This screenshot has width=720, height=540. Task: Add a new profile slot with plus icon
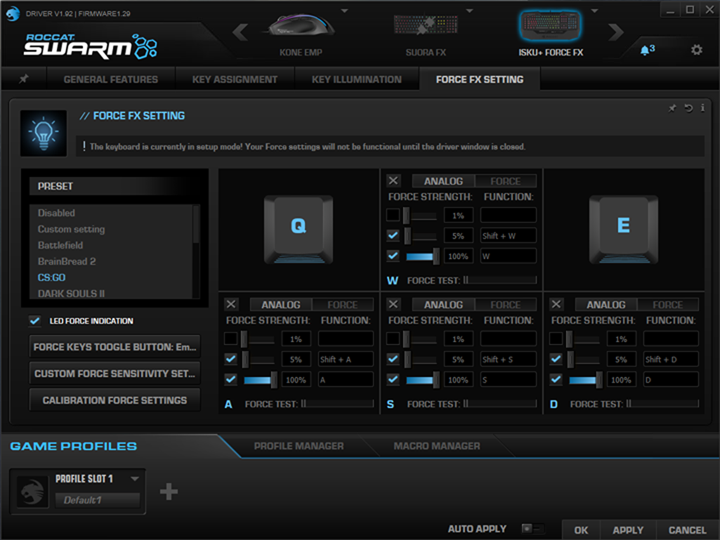point(169,491)
